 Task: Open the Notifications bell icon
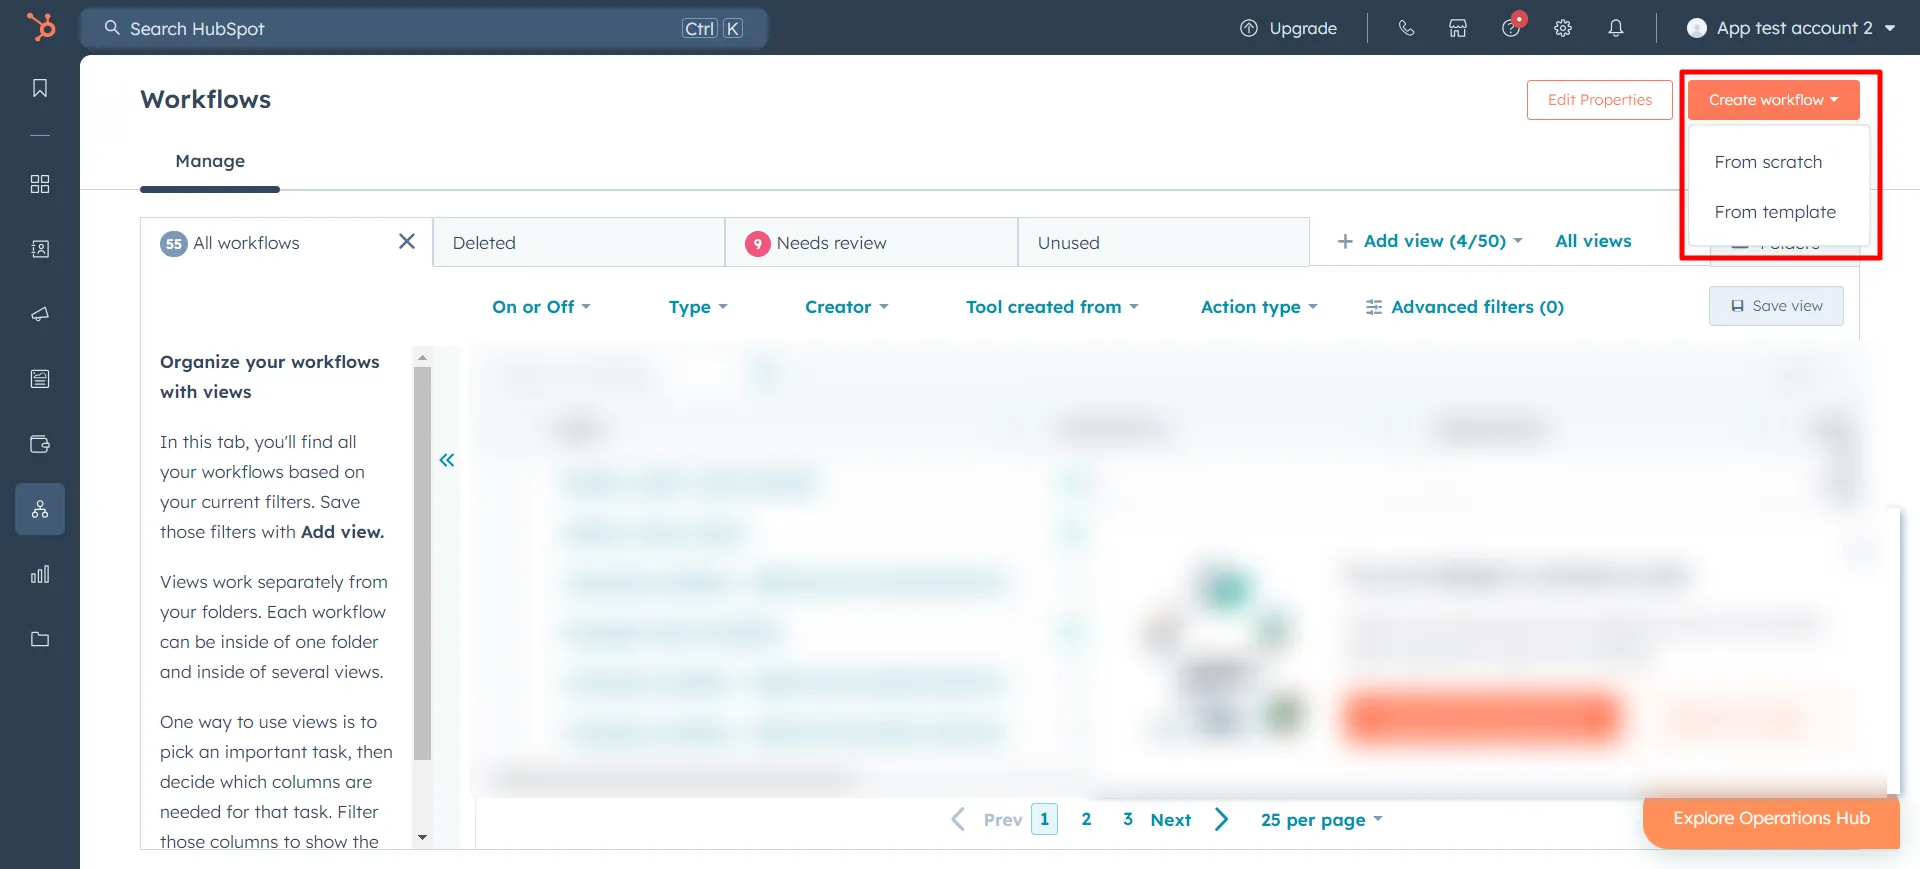[x=1616, y=28]
